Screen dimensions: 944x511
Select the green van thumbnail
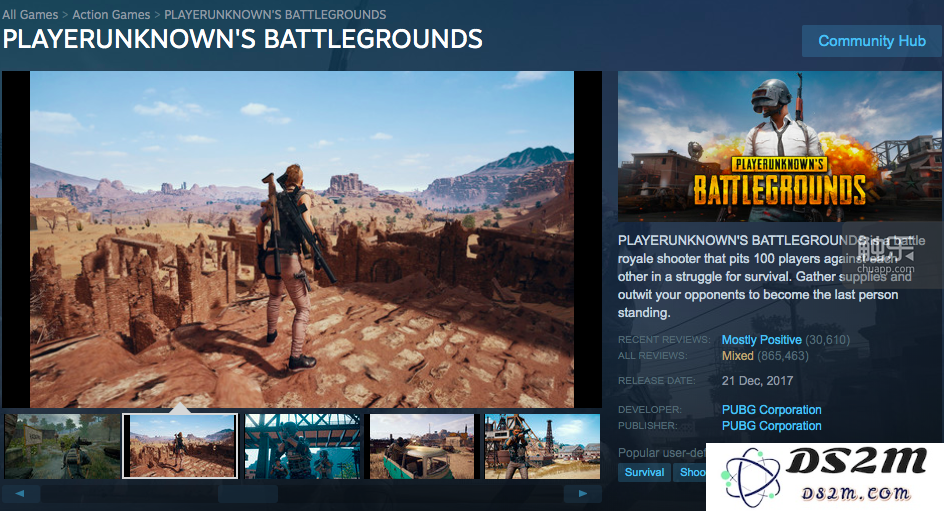pos(422,446)
